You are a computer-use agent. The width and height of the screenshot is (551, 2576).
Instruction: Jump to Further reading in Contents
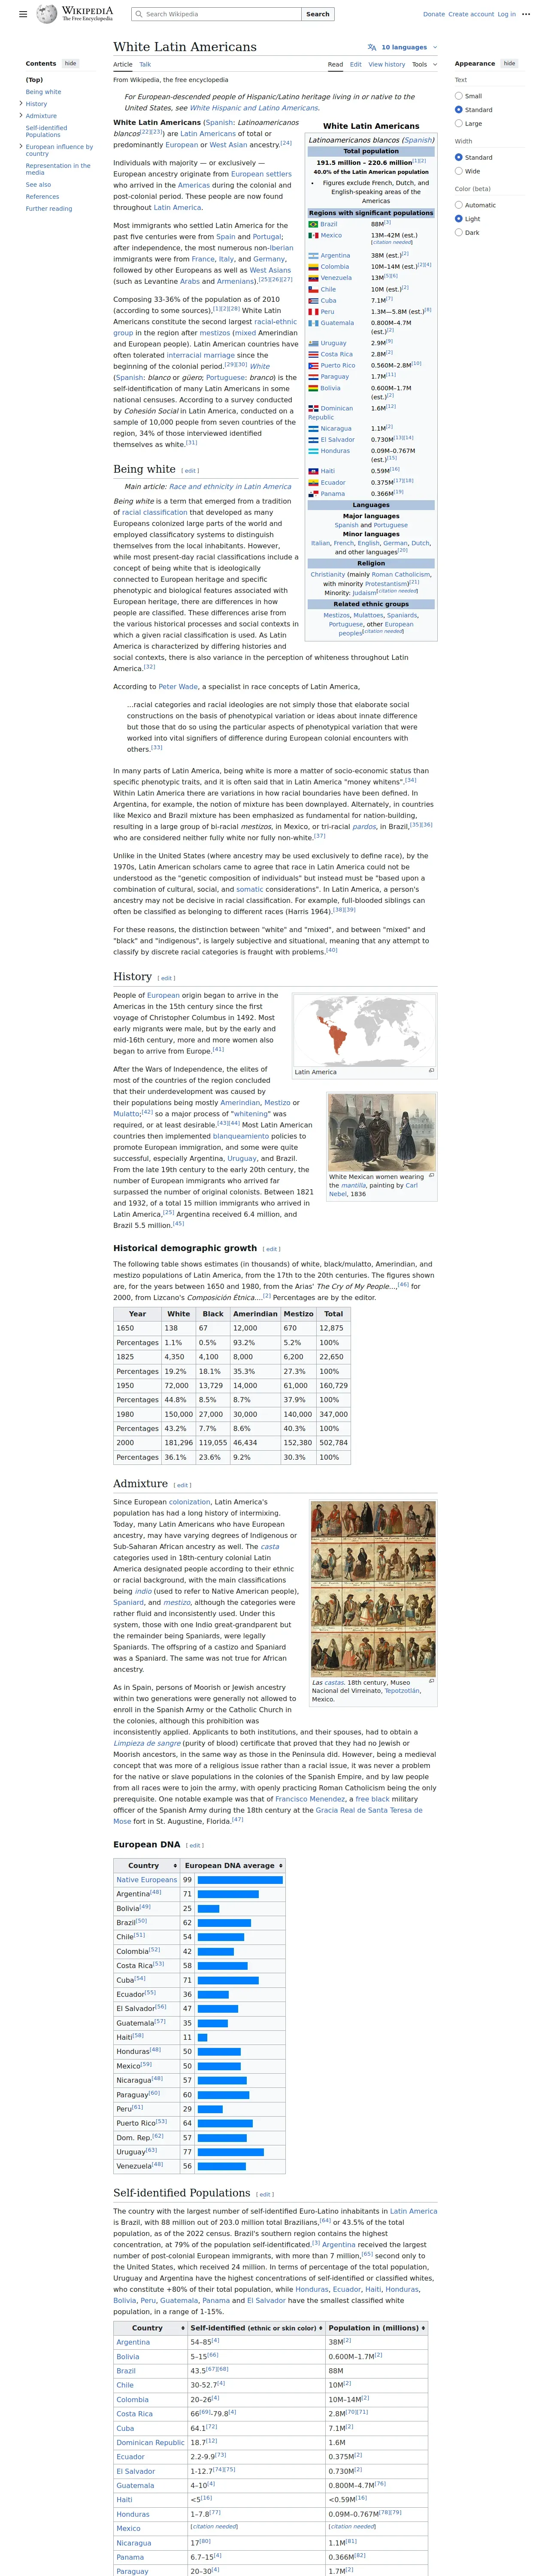click(x=49, y=209)
